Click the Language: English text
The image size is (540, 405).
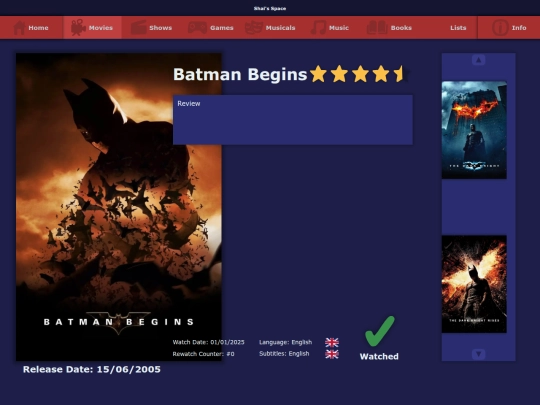point(285,342)
